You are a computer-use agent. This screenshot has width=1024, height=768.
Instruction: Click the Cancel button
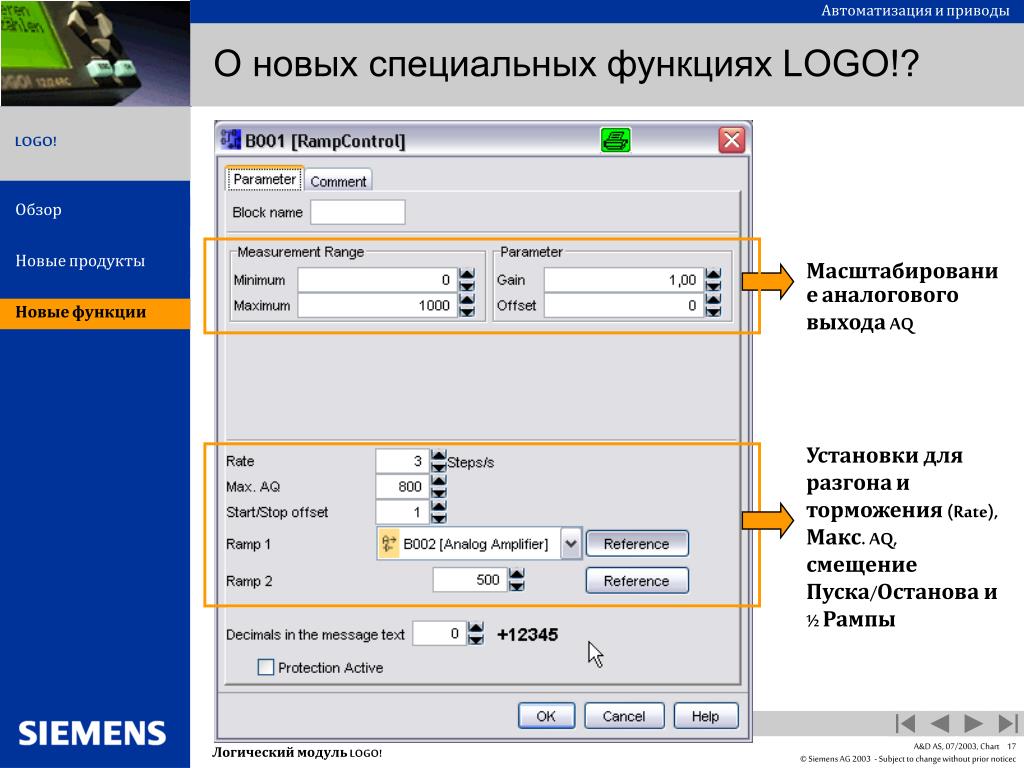point(624,716)
